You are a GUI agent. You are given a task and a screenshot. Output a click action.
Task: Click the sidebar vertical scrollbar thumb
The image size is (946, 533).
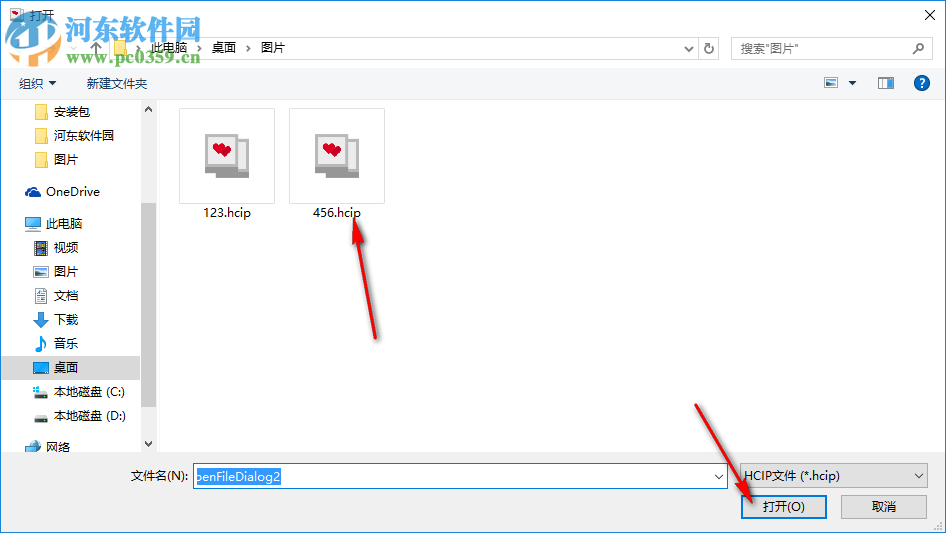point(148,305)
